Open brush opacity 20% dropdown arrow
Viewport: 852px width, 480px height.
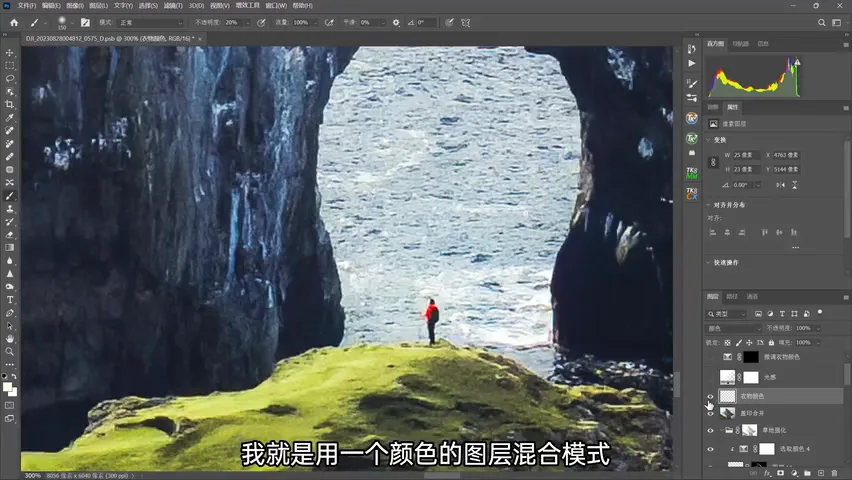(248, 22)
